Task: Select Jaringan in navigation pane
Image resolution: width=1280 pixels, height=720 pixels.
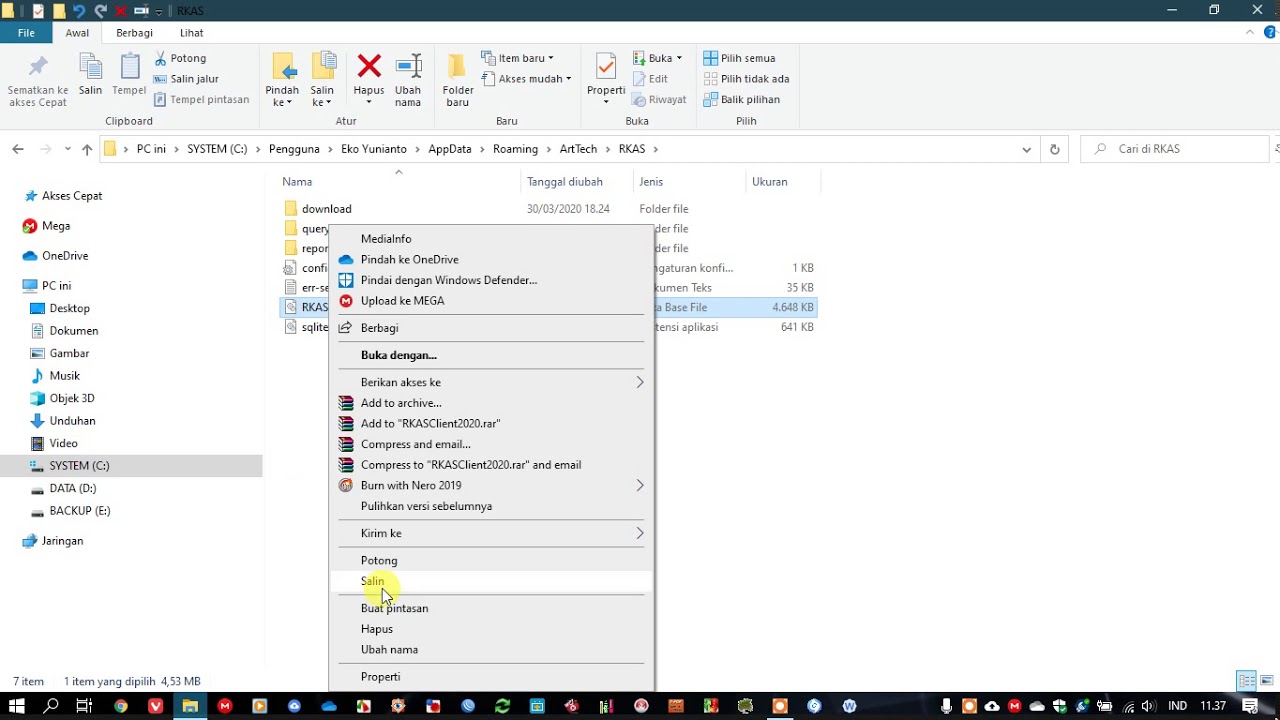Action: point(62,541)
